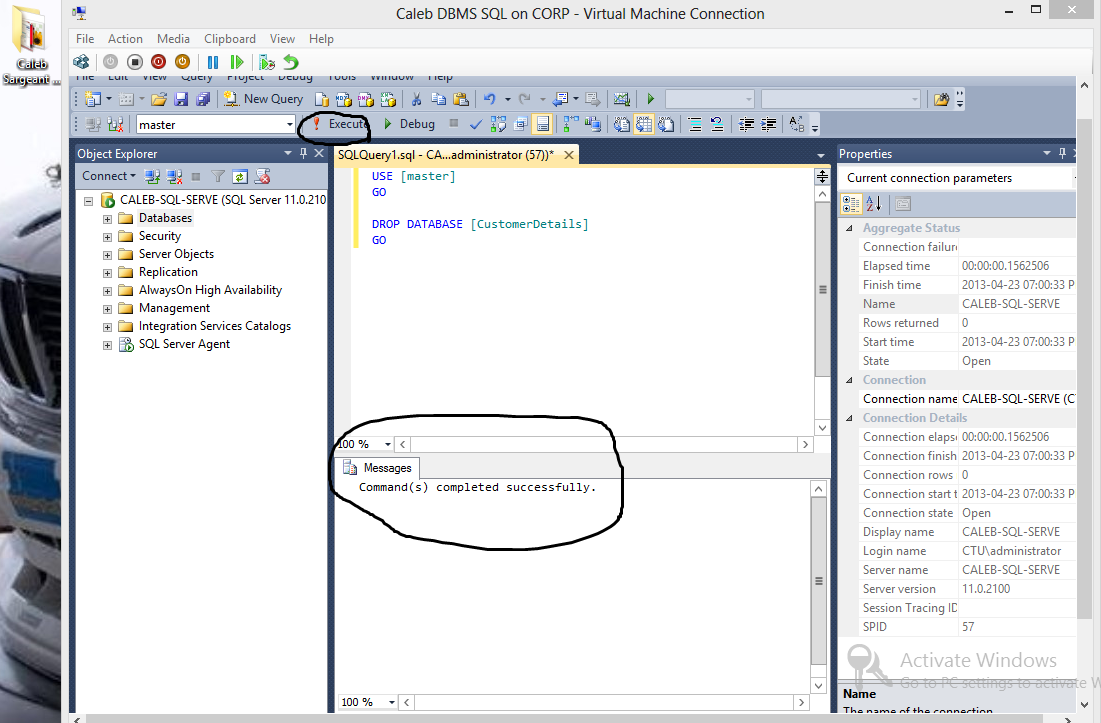Select the SQLQuery1.sql tab
The height and width of the screenshot is (723, 1101).
pyautogui.click(x=446, y=155)
